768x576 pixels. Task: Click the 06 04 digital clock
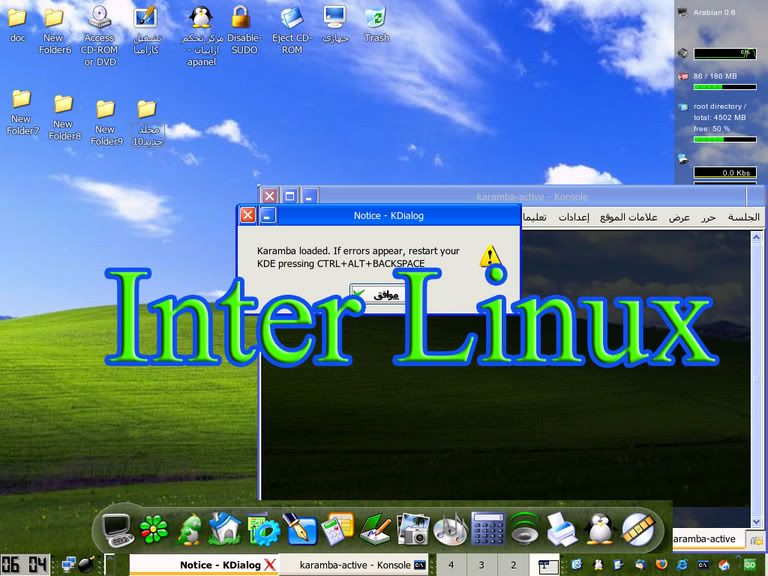pyautogui.click(x=25, y=565)
